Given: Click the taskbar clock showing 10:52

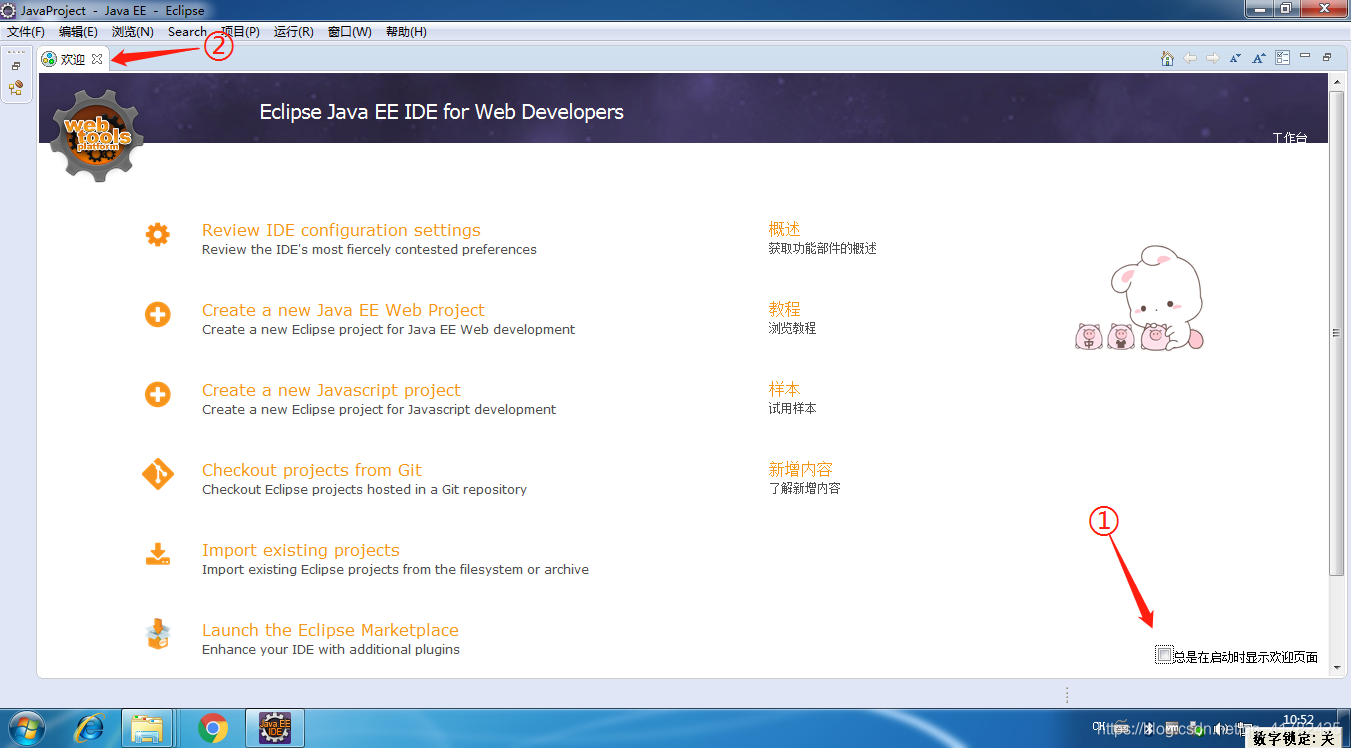Looking at the screenshot, I should 1298,719.
